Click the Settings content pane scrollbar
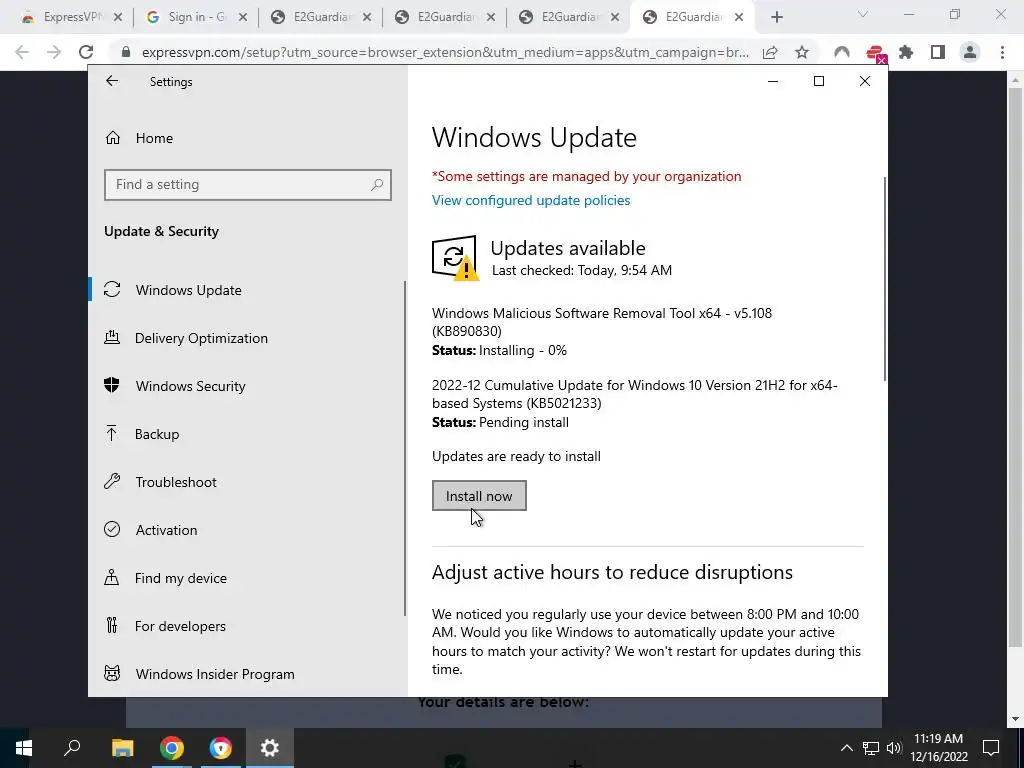The width and height of the screenshot is (1024, 768). pos(885,279)
